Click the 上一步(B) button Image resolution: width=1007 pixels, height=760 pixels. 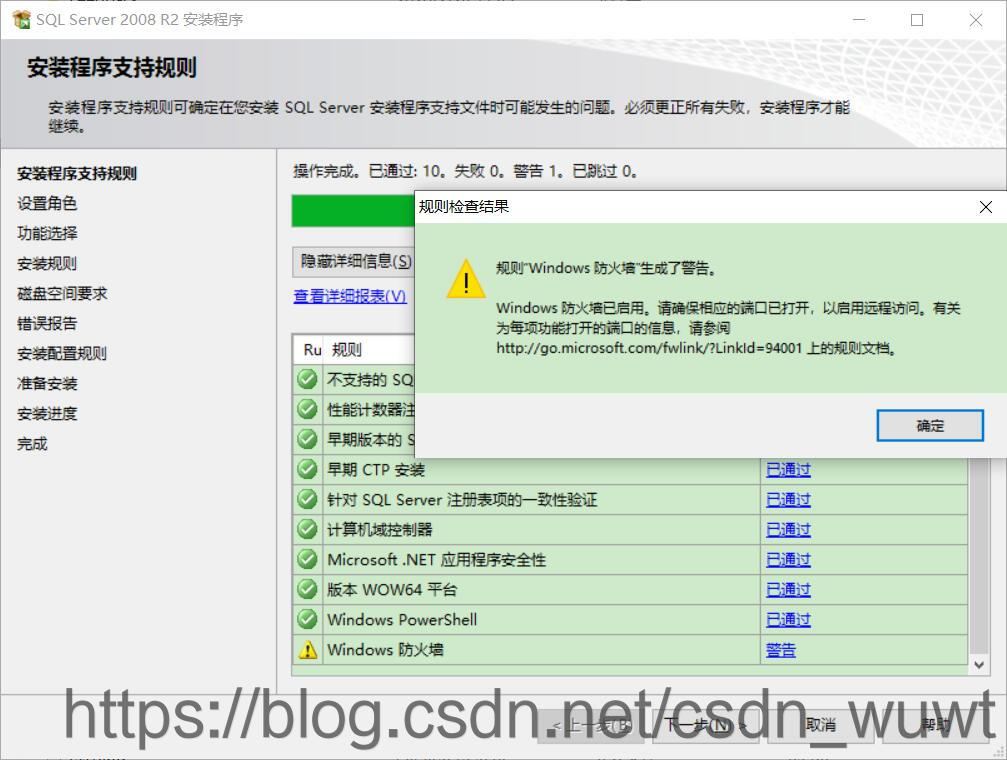coord(591,726)
